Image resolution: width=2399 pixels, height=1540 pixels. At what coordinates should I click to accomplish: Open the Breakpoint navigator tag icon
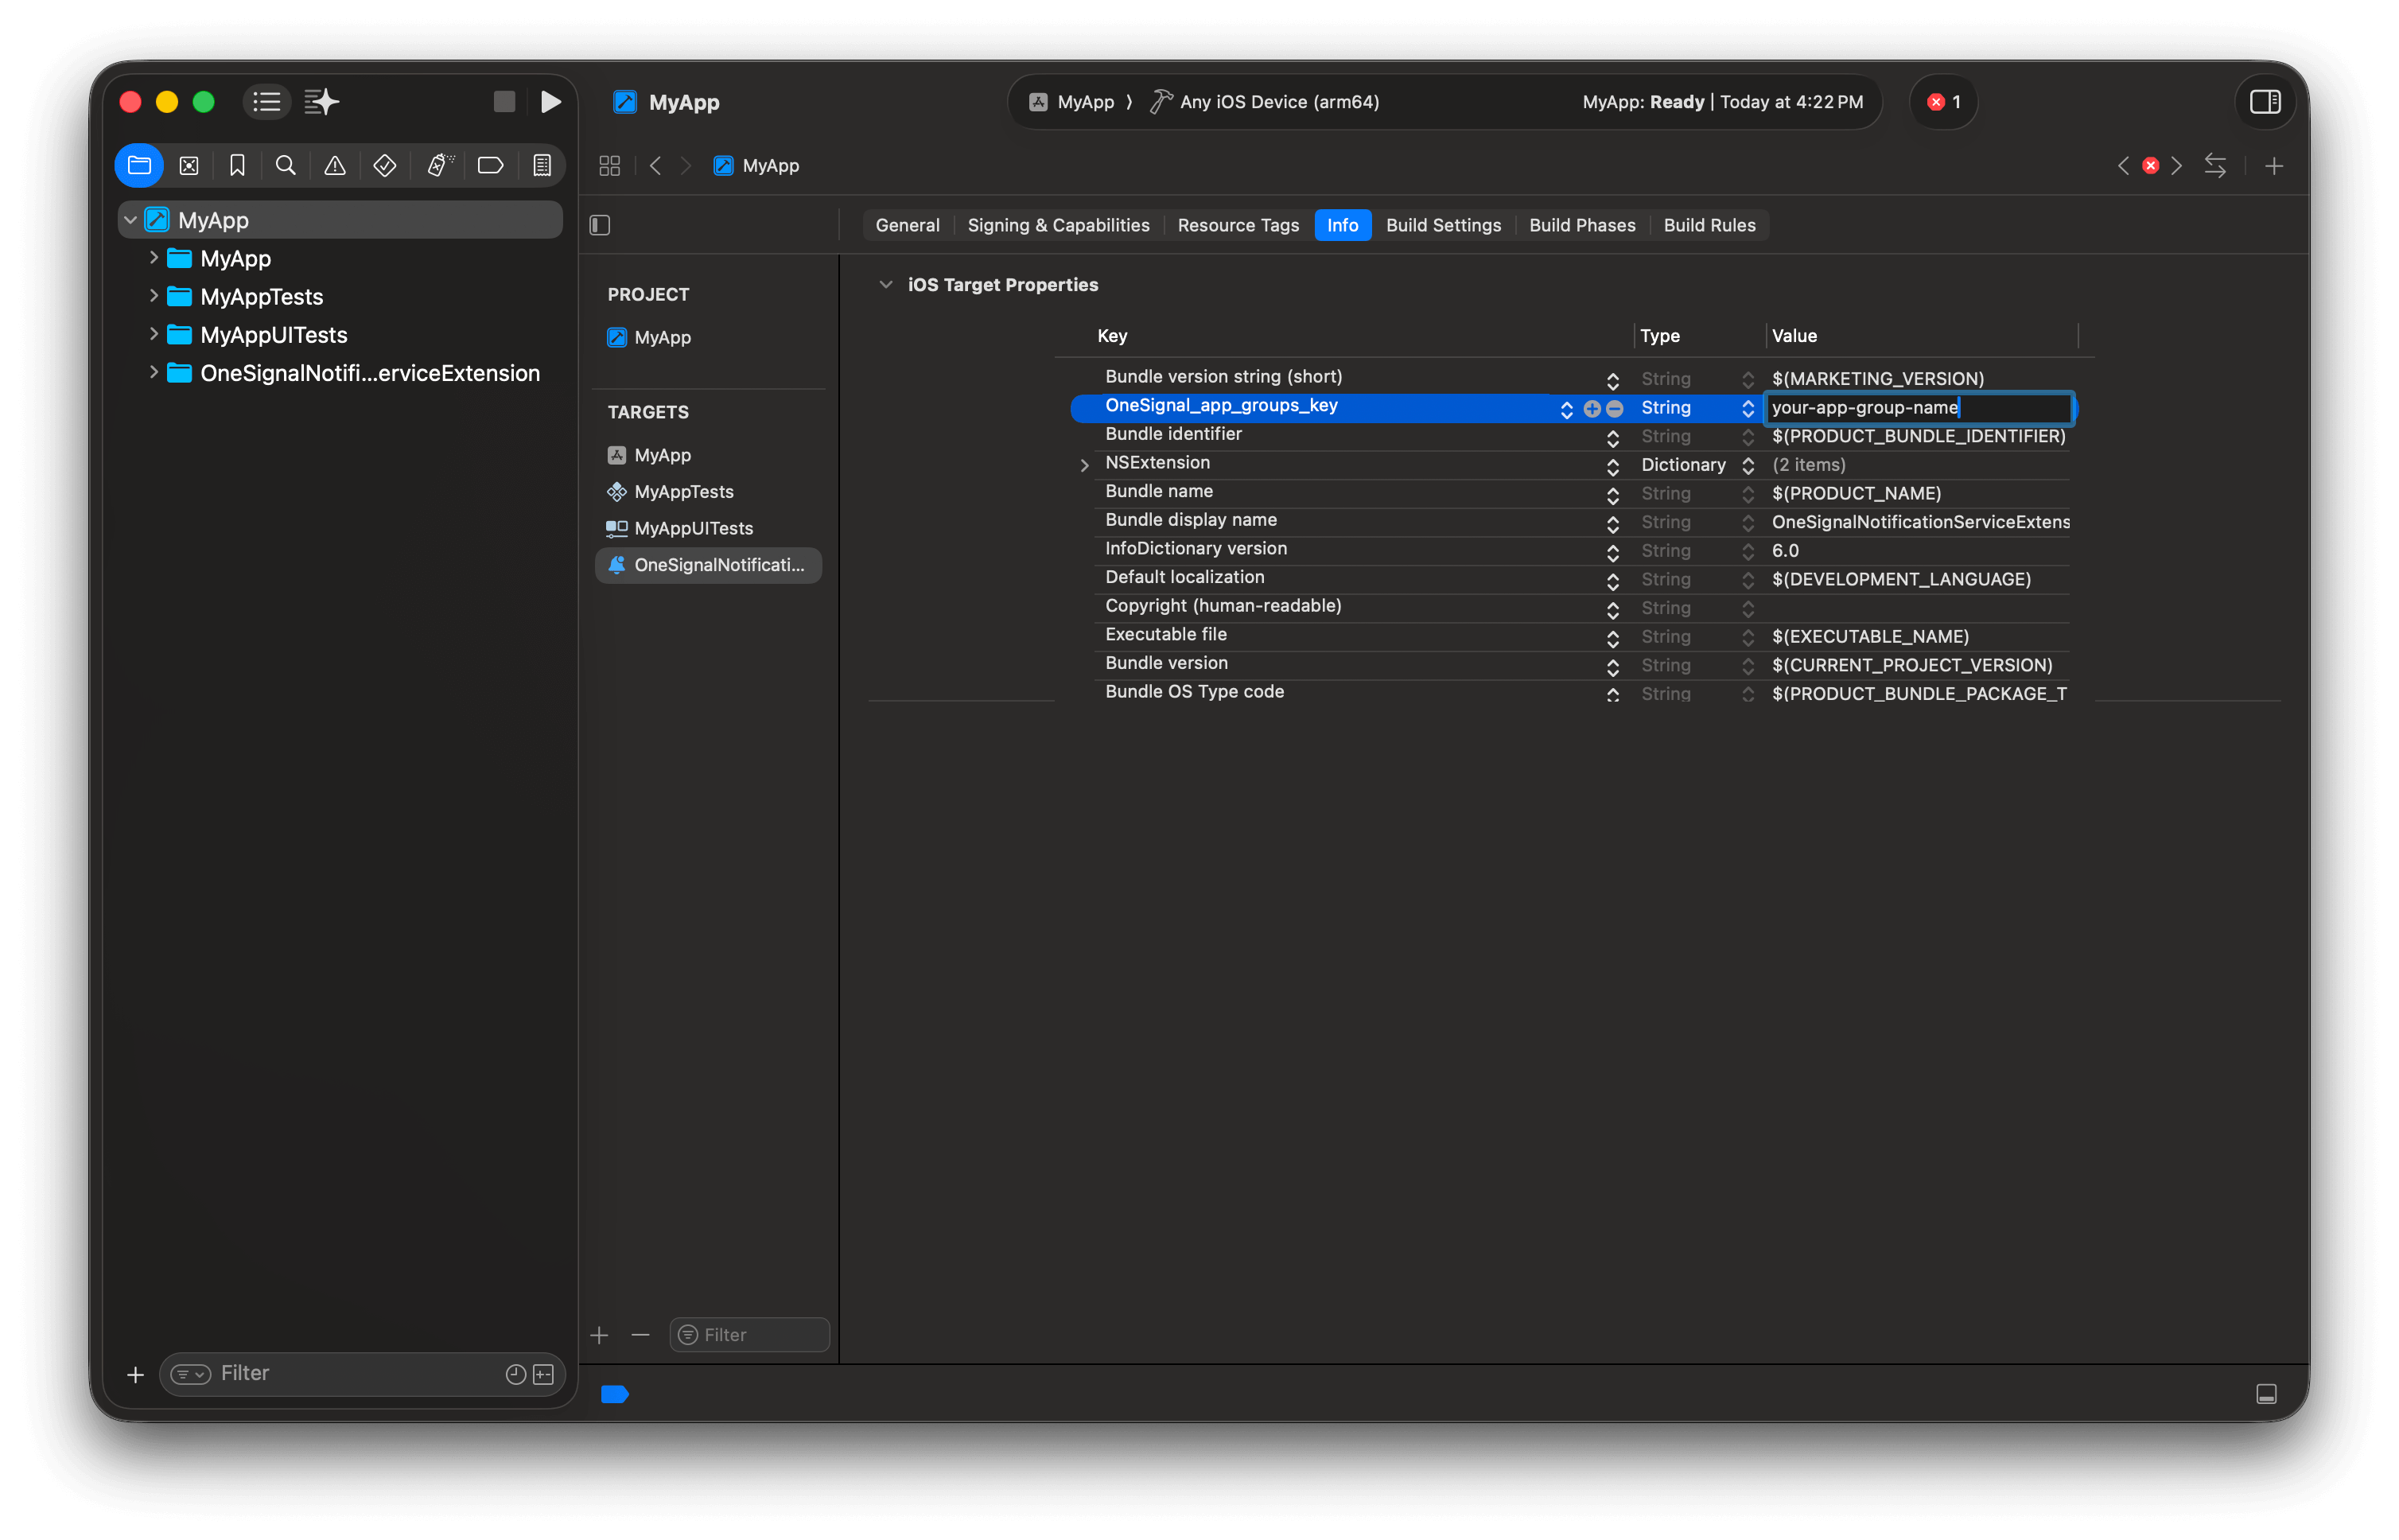click(490, 165)
